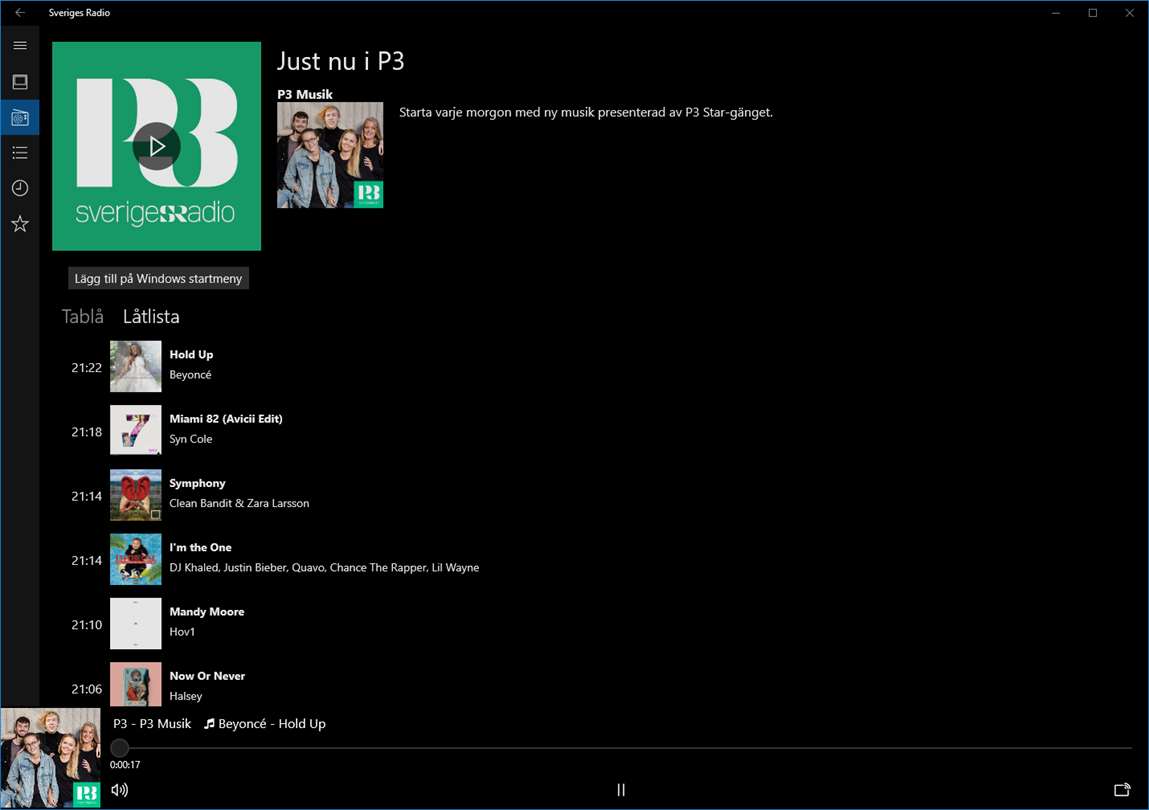This screenshot has height=810, width=1149.
Task: Select the Låtlista tab
Action: 151,317
